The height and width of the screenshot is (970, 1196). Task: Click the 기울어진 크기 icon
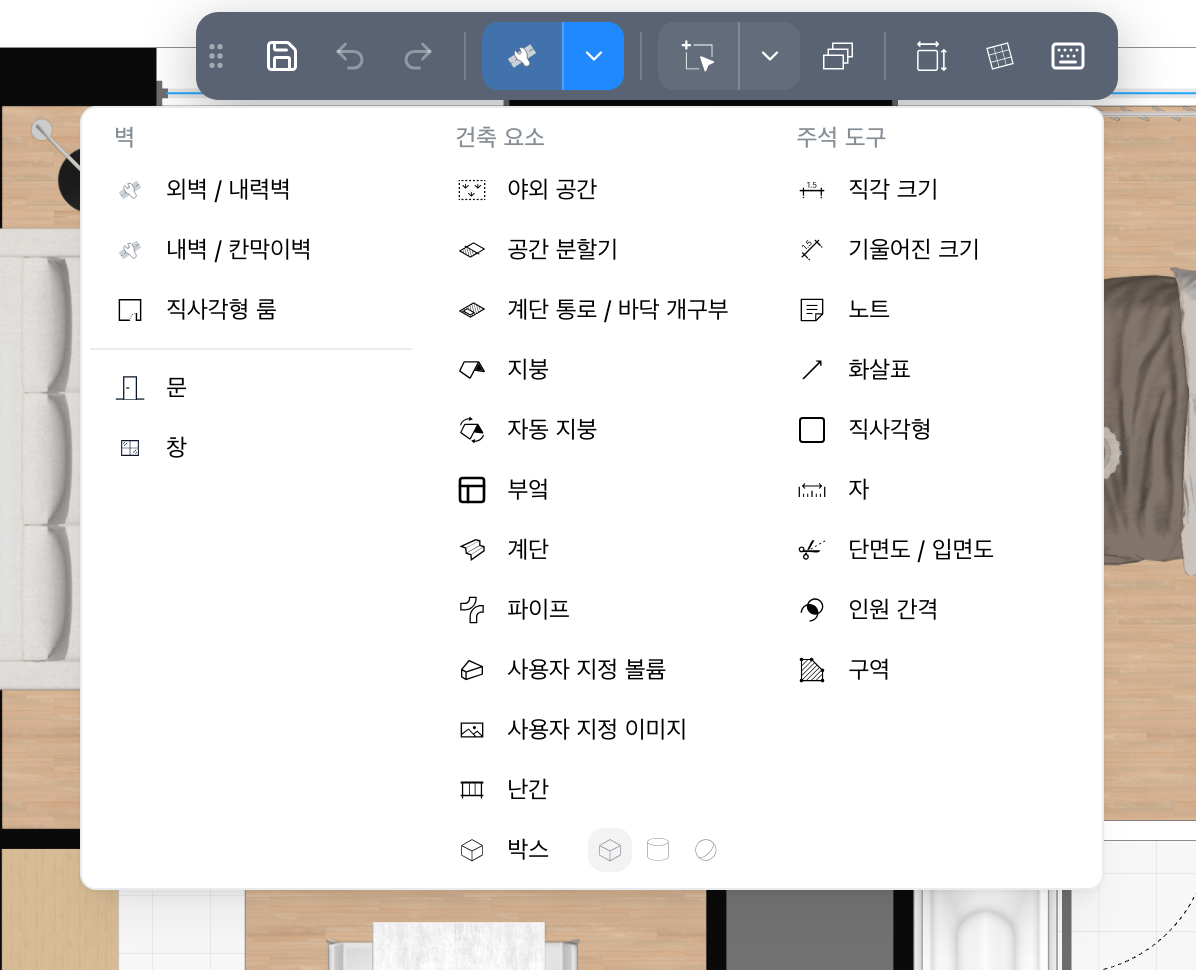coord(812,249)
